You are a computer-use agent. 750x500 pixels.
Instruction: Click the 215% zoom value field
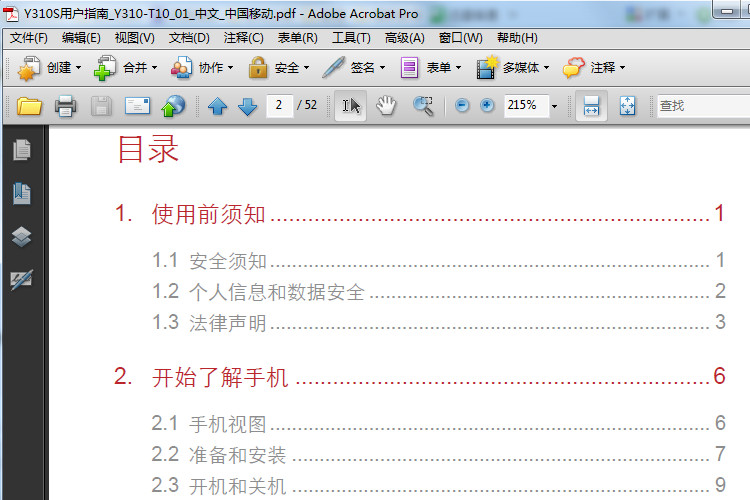pyautogui.click(x=526, y=105)
